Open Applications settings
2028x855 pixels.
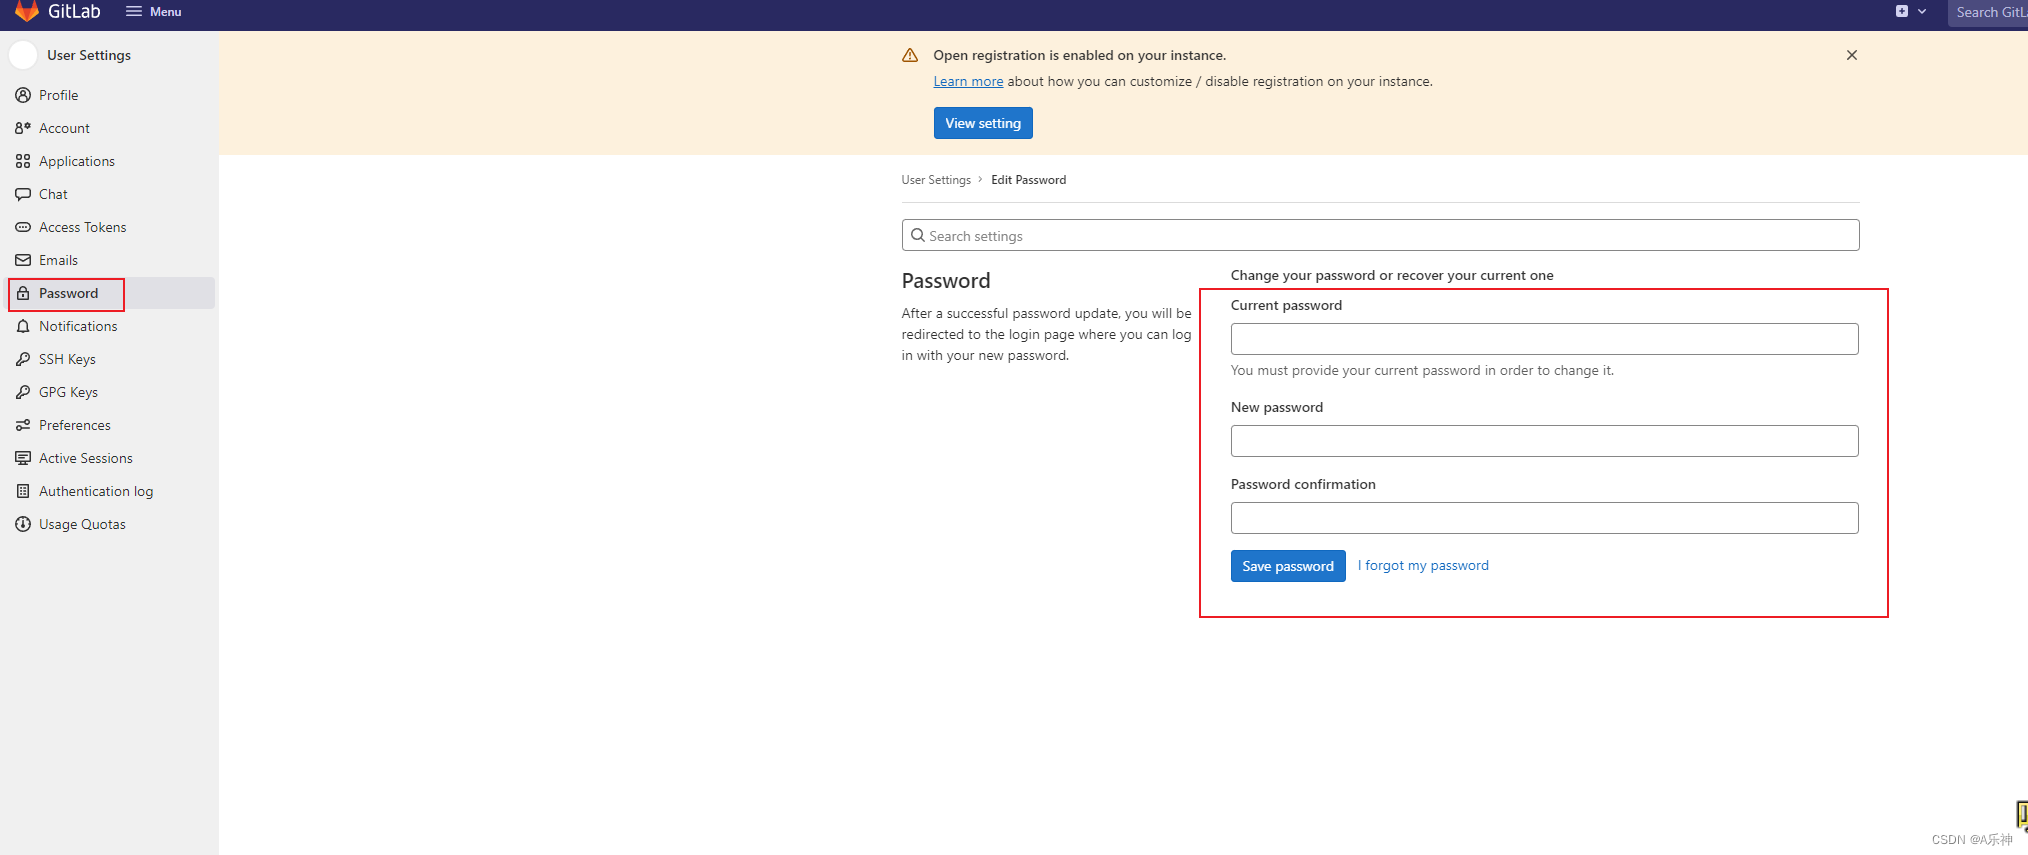click(110, 161)
